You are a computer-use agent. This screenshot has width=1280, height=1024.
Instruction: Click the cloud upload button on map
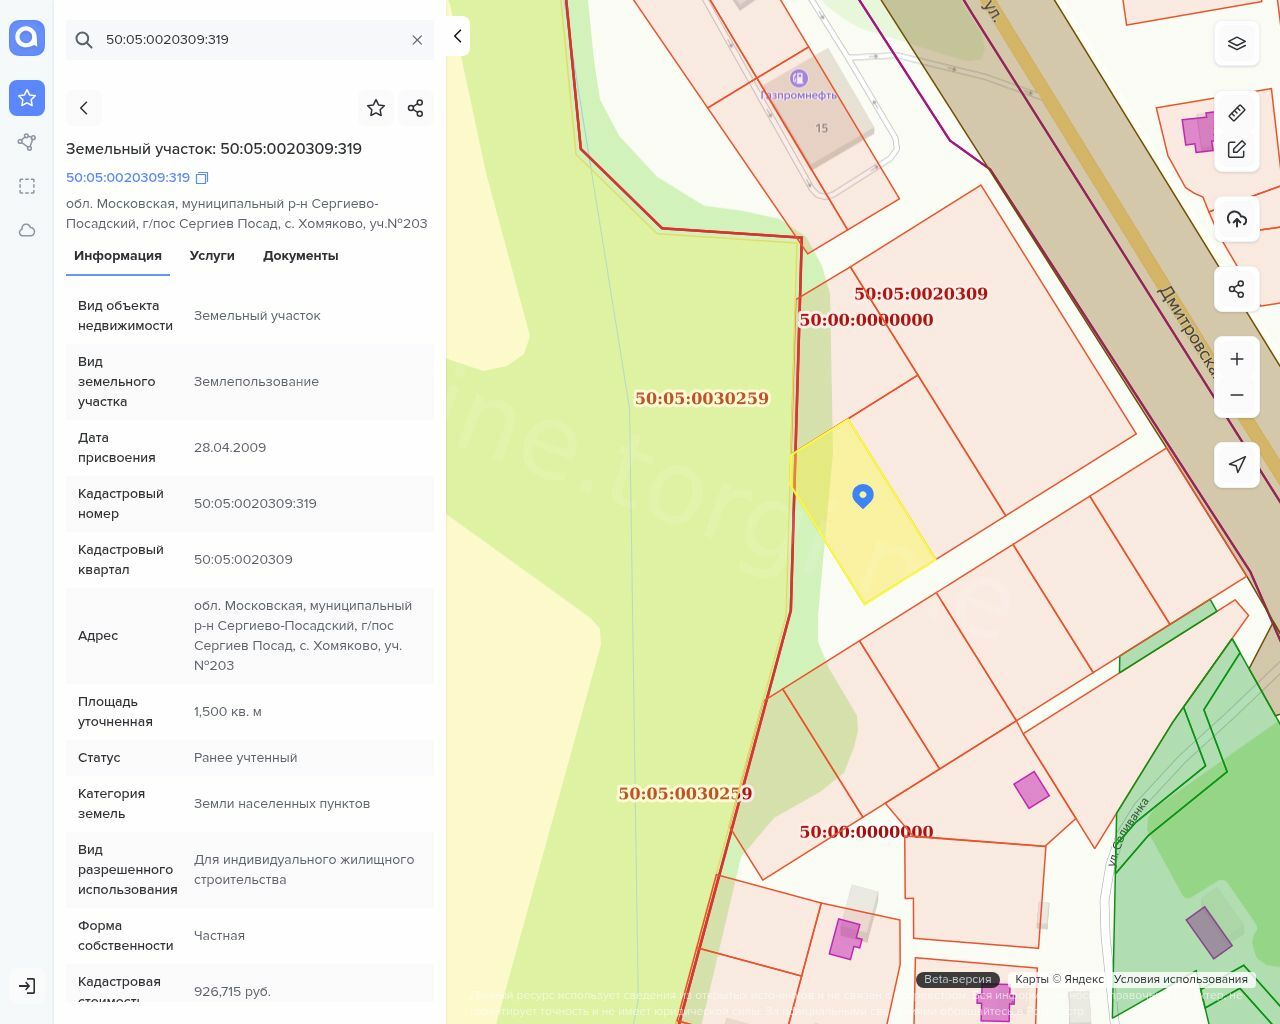(1237, 219)
